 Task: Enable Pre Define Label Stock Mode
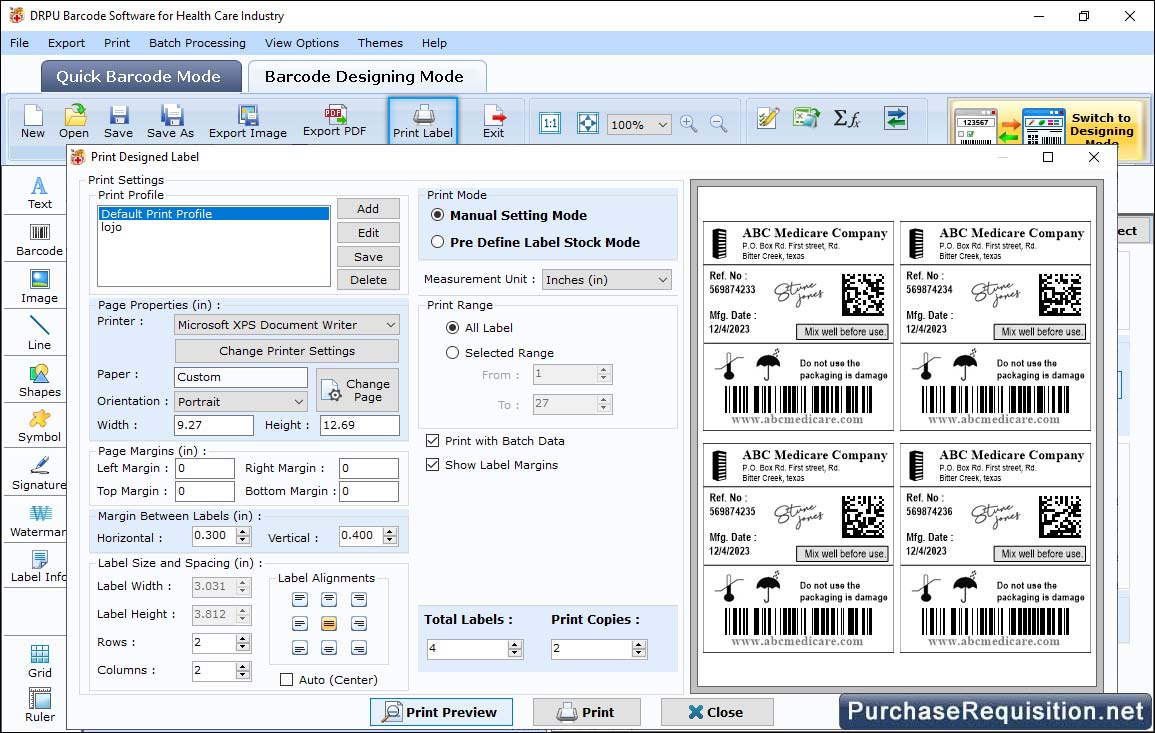(x=438, y=242)
